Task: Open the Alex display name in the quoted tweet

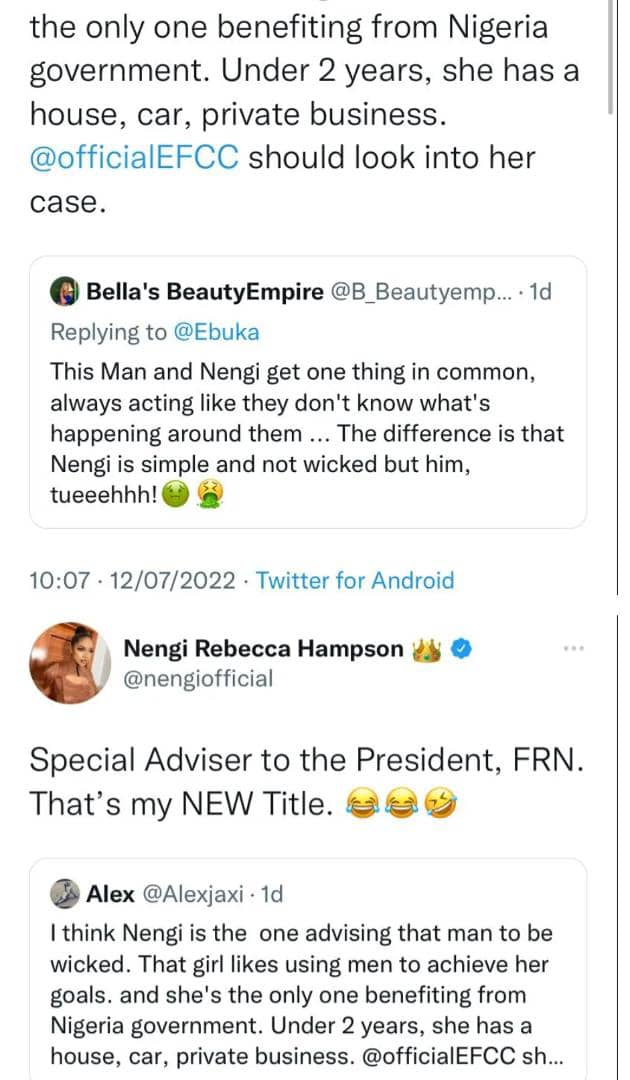Action: [110, 893]
